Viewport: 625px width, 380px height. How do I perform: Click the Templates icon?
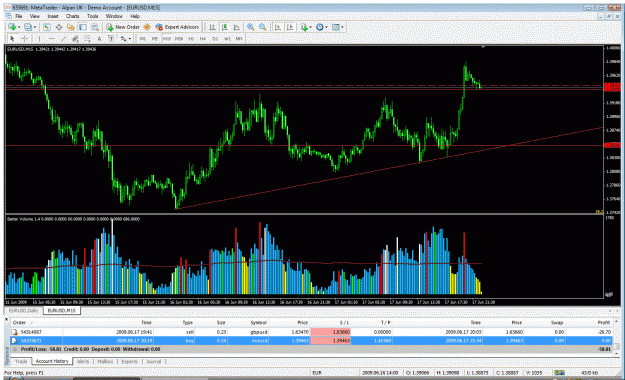(336, 27)
